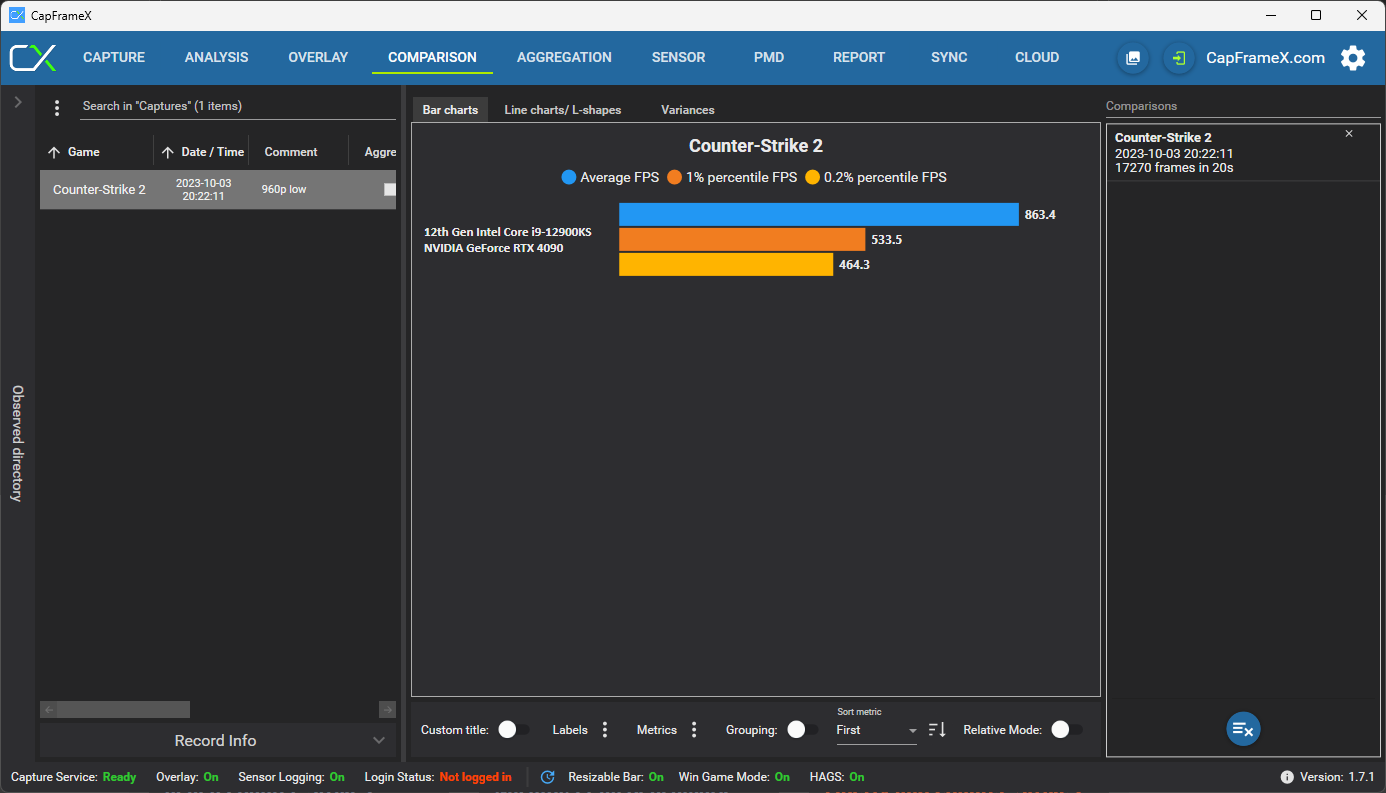
Task: Open the screenshots gallery icon
Action: pyautogui.click(x=1133, y=58)
